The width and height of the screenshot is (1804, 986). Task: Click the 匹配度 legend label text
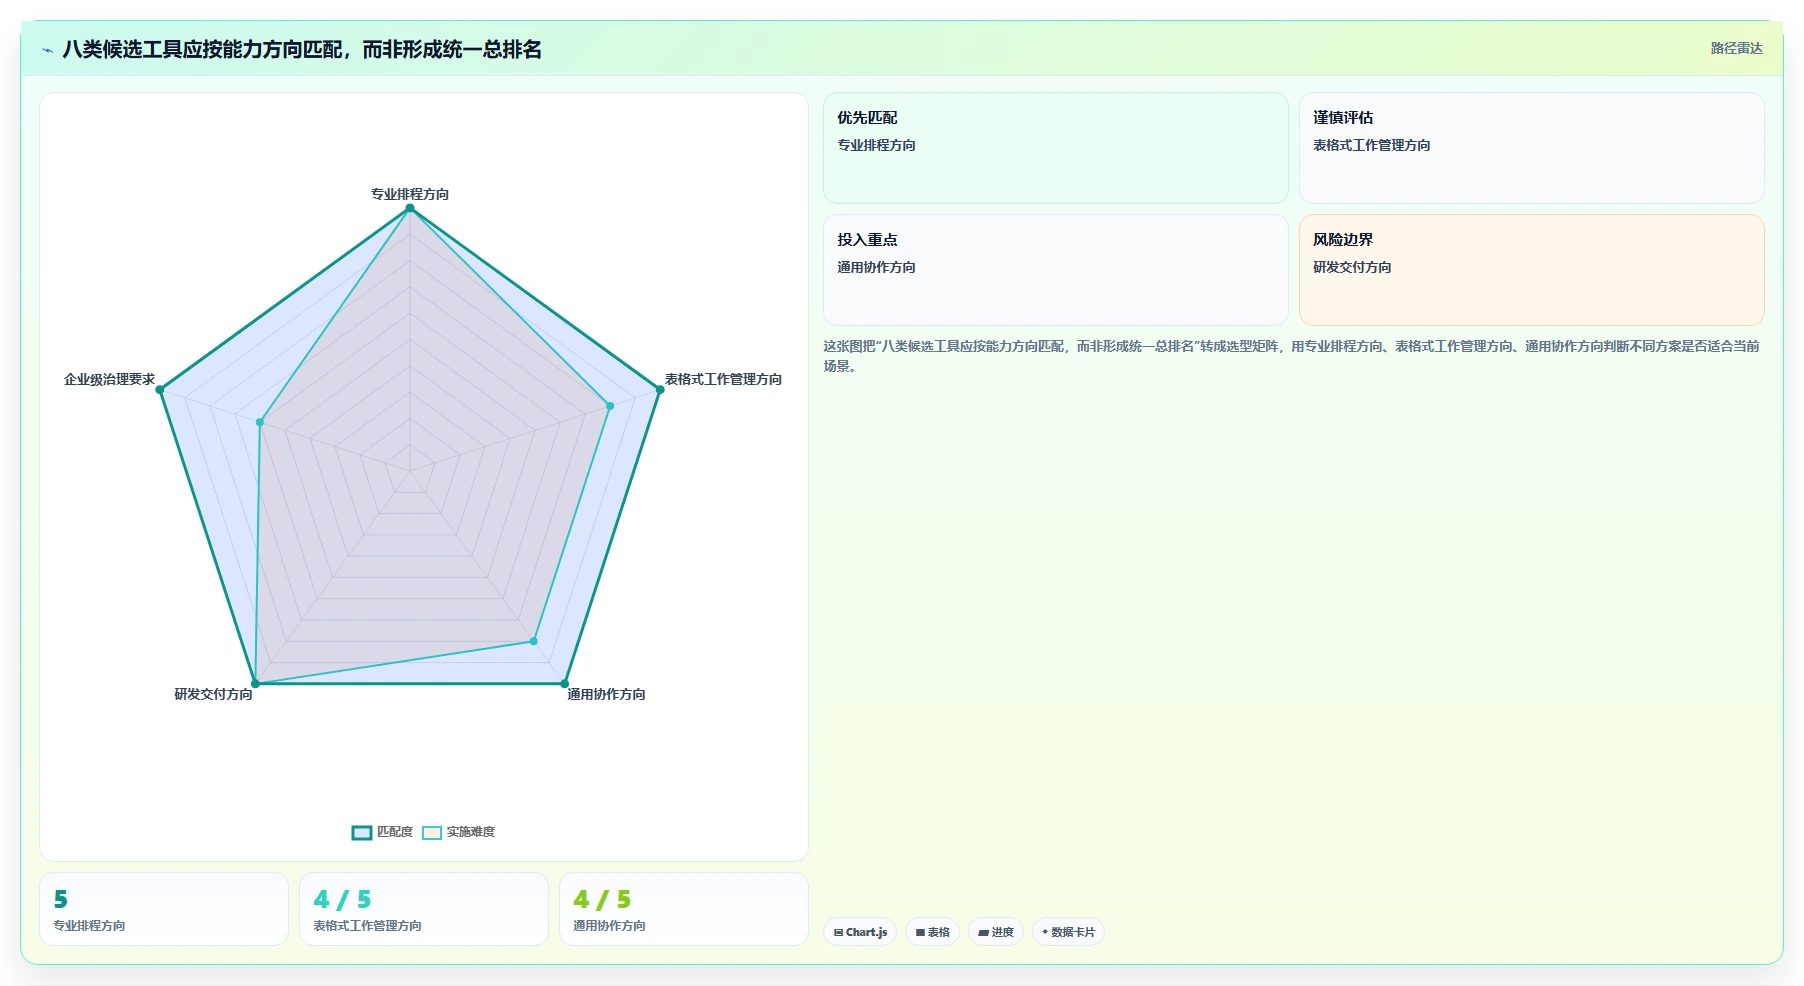pyautogui.click(x=395, y=832)
